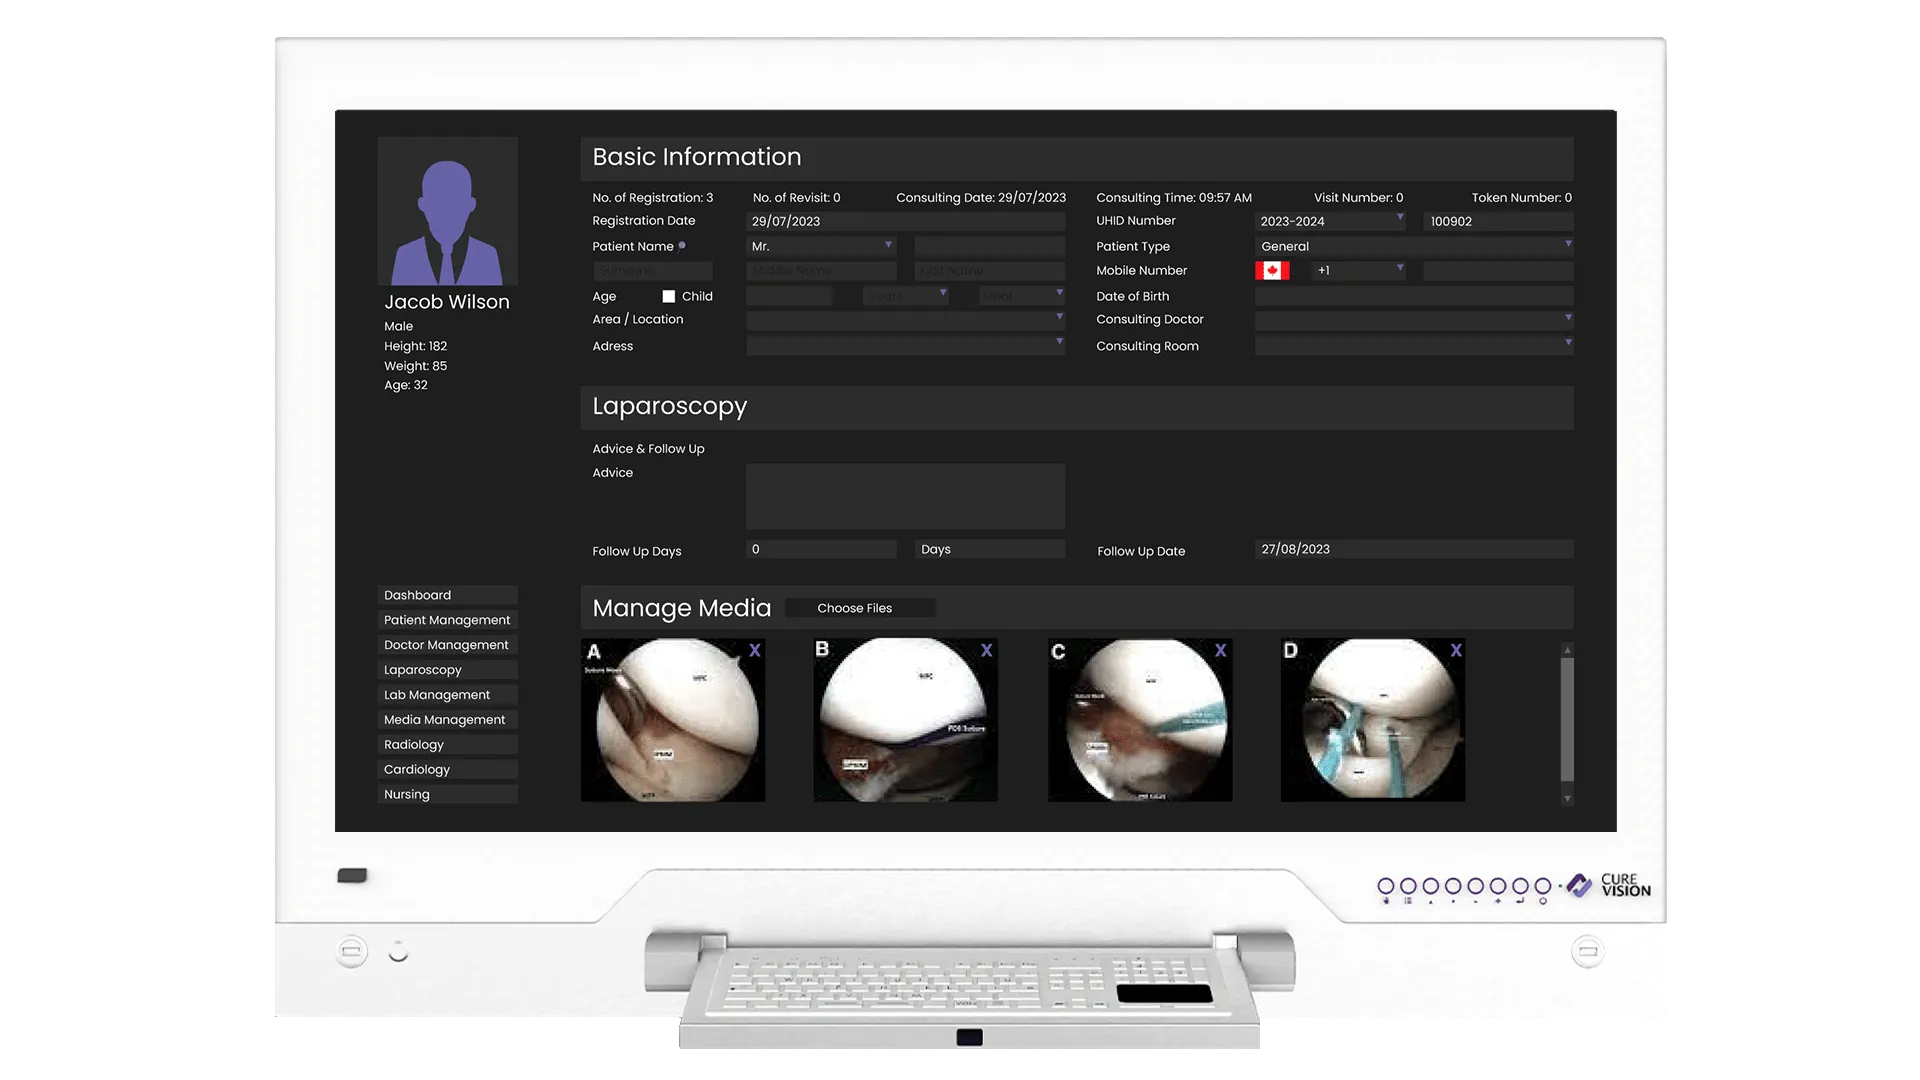Click the Mobile Number input field
The image size is (1920, 1080).
[x=1498, y=270]
